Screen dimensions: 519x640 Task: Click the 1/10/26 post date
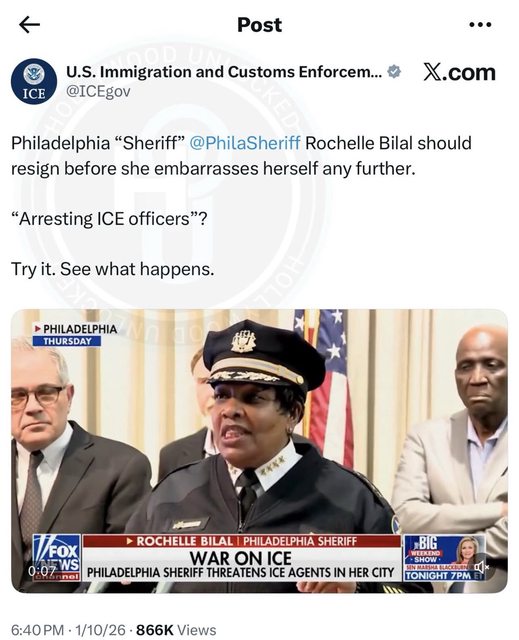click(x=100, y=629)
